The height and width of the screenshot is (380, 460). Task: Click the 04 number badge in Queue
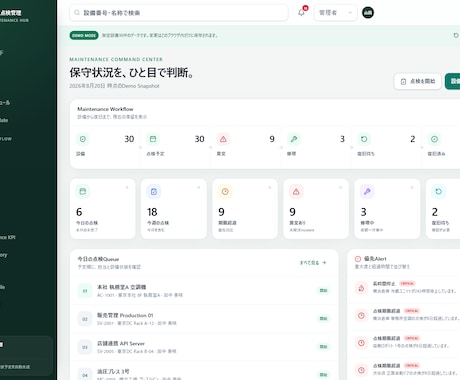(85, 375)
